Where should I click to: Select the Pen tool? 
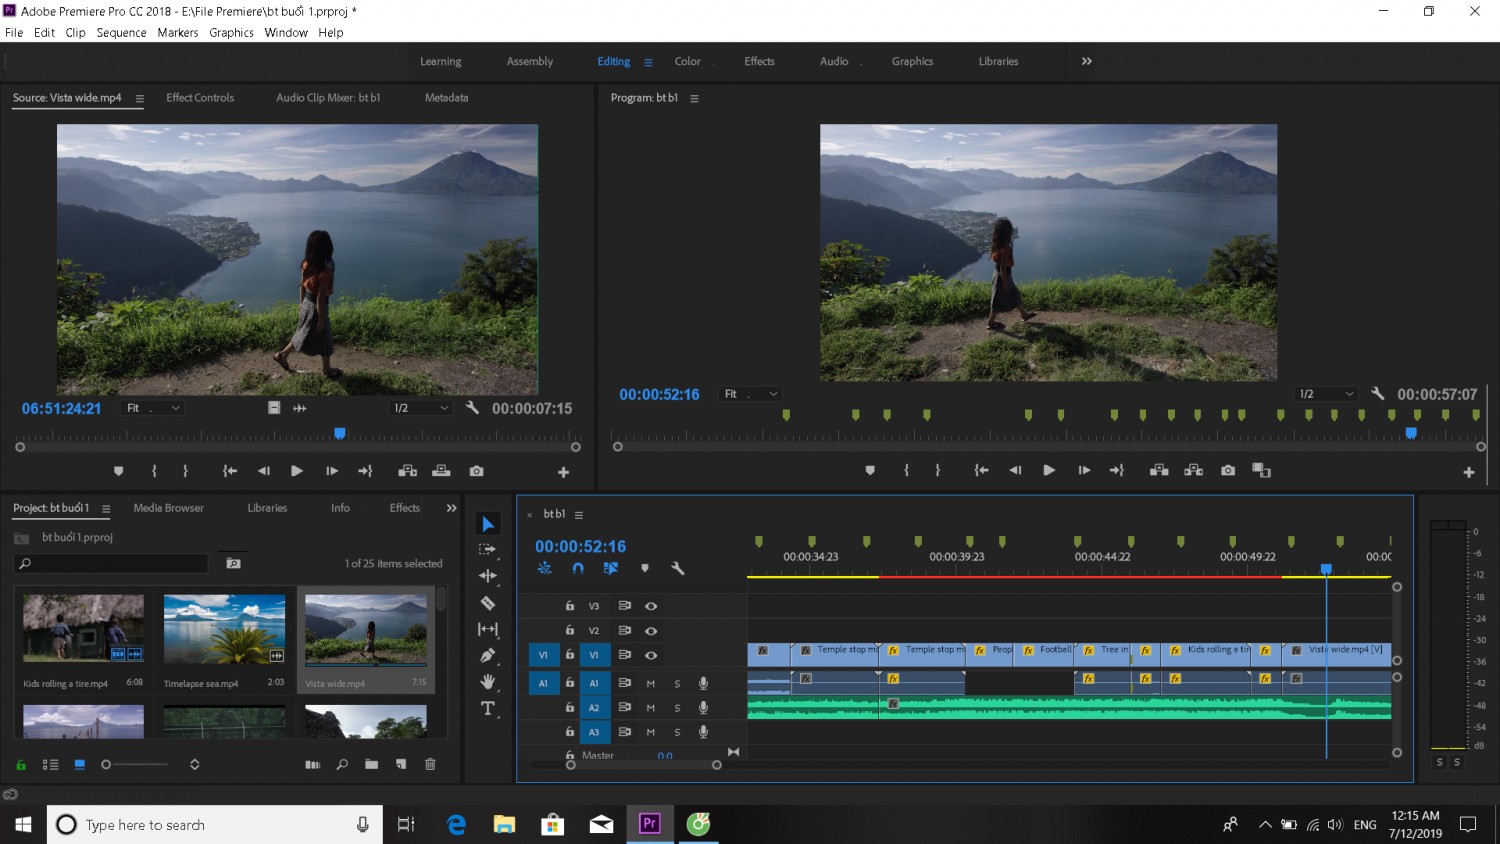(488, 656)
